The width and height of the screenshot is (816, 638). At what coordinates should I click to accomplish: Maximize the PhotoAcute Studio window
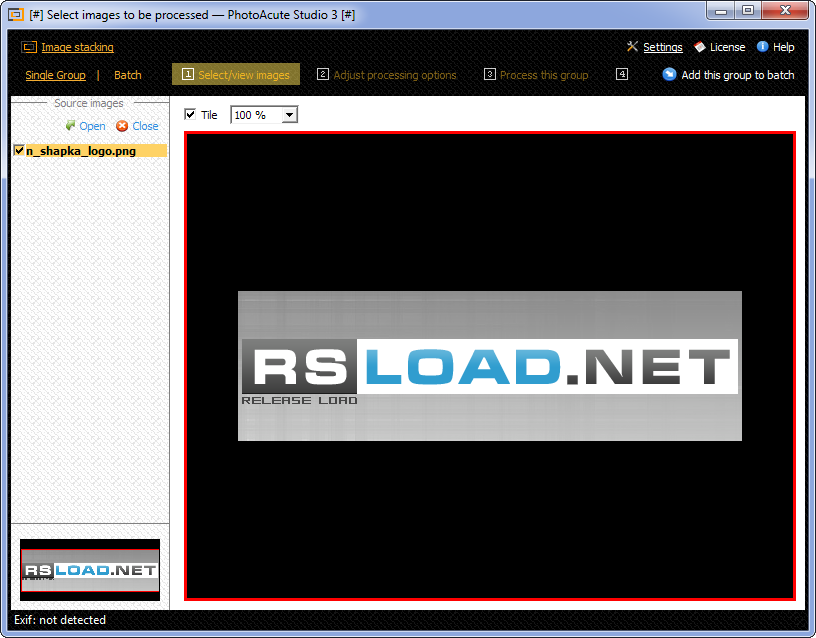coord(748,10)
